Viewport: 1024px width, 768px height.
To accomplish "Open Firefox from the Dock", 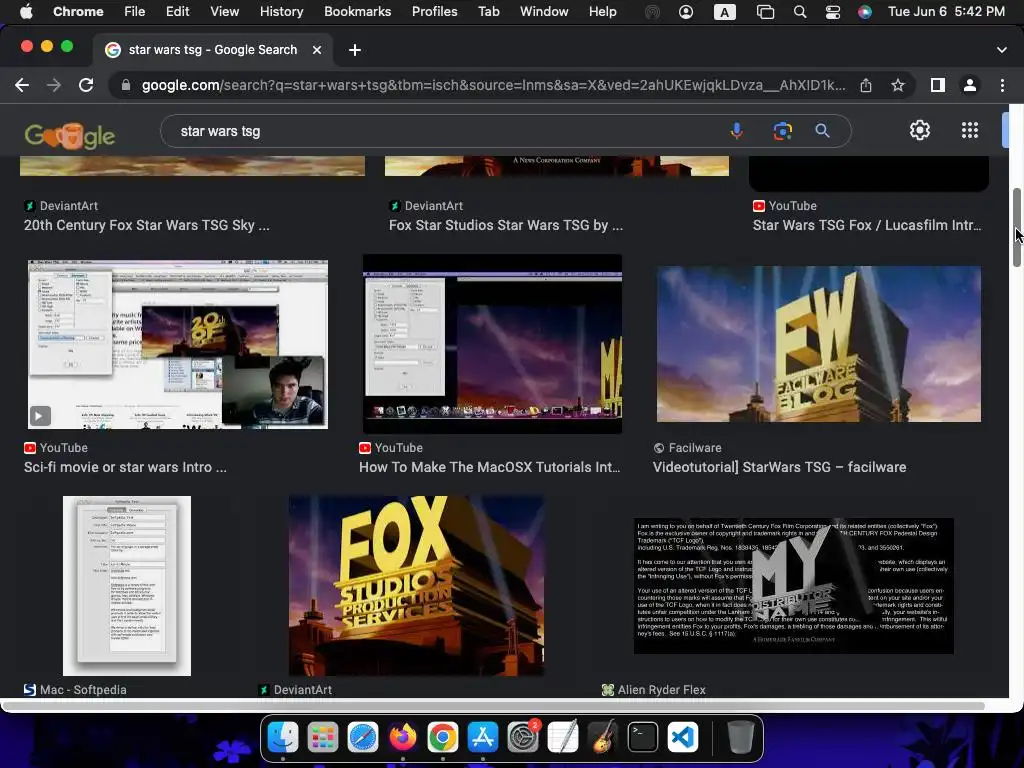I will pos(403,737).
